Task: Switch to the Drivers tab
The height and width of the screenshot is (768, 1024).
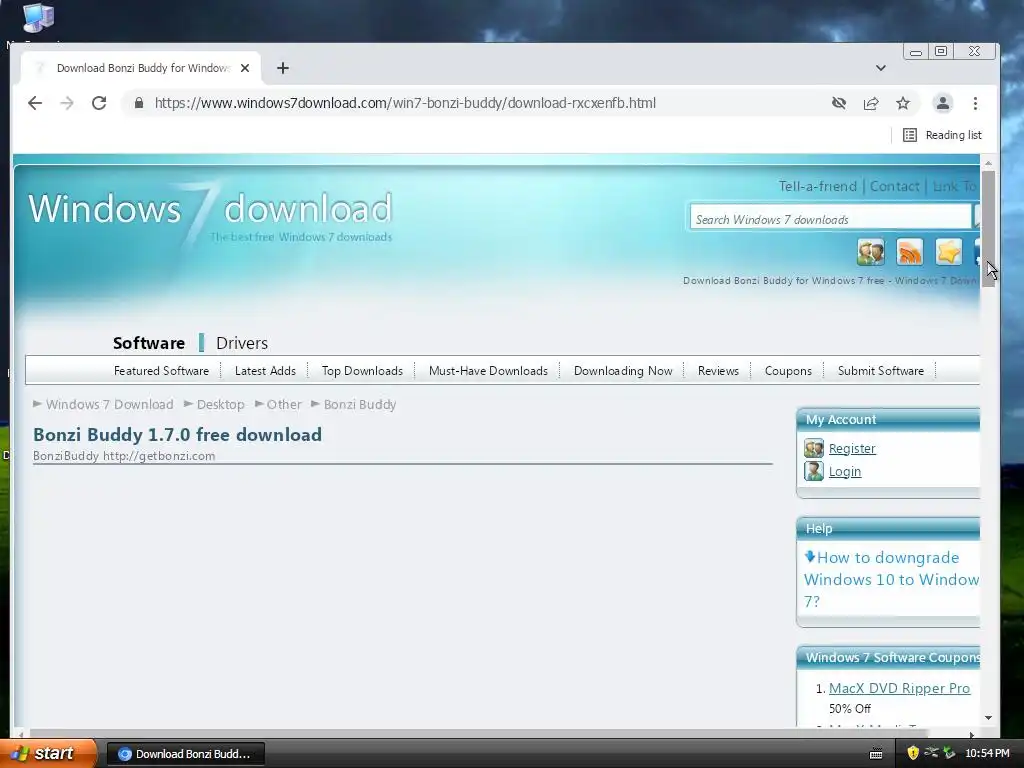Action: (x=242, y=343)
